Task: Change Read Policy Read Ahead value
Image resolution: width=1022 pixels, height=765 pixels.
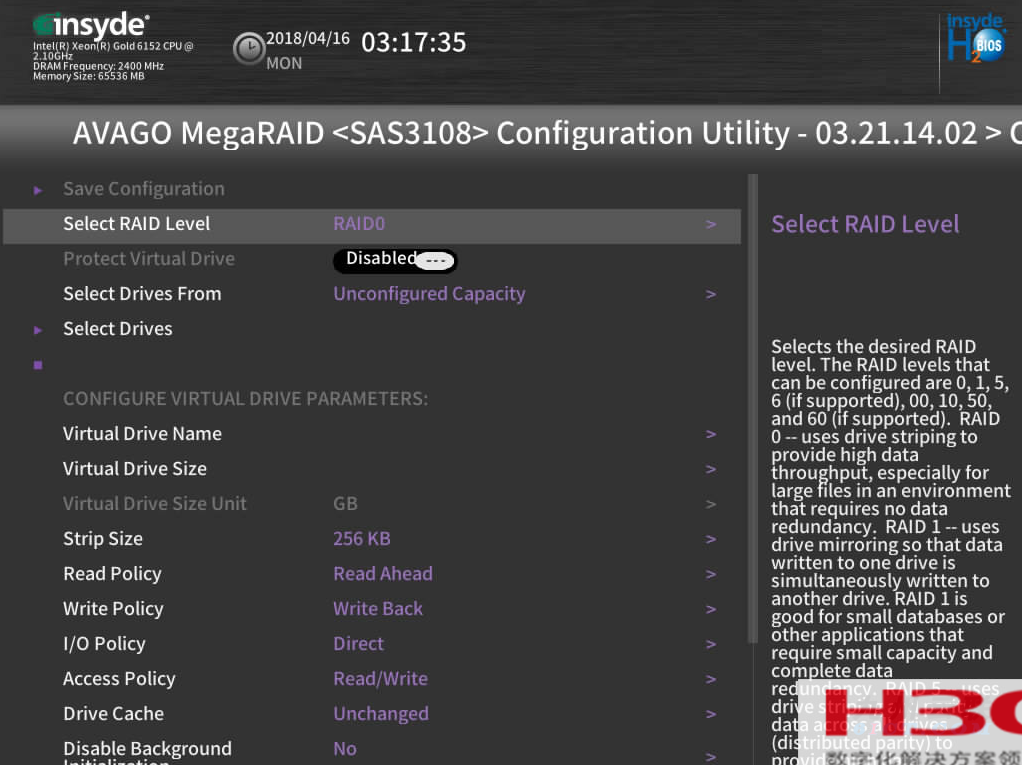Action: click(383, 573)
